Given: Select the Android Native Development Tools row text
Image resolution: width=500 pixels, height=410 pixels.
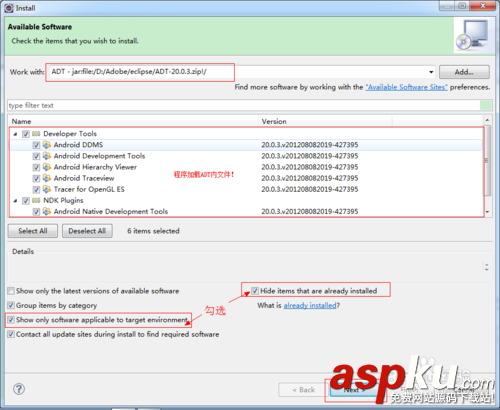Looking at the screenshot, I should 111,211.
